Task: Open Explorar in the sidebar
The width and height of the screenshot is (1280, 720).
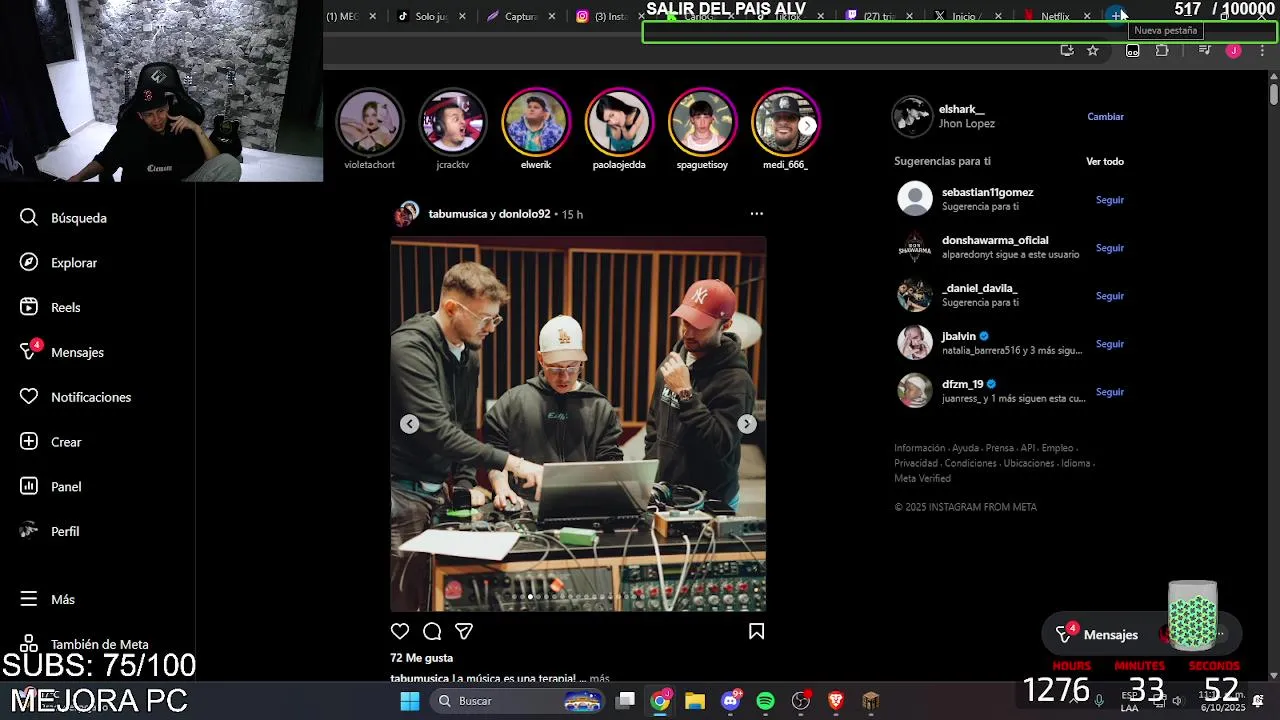Action: 60,263
